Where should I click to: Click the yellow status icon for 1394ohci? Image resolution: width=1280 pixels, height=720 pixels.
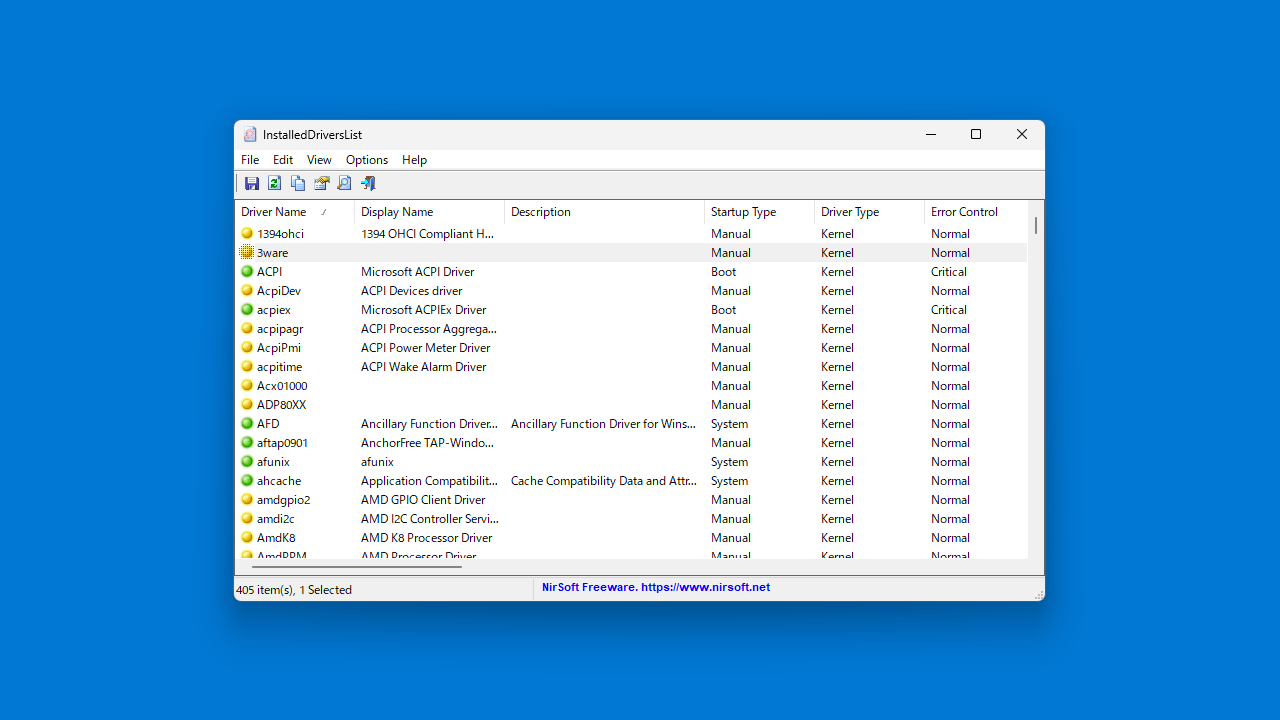247,233
